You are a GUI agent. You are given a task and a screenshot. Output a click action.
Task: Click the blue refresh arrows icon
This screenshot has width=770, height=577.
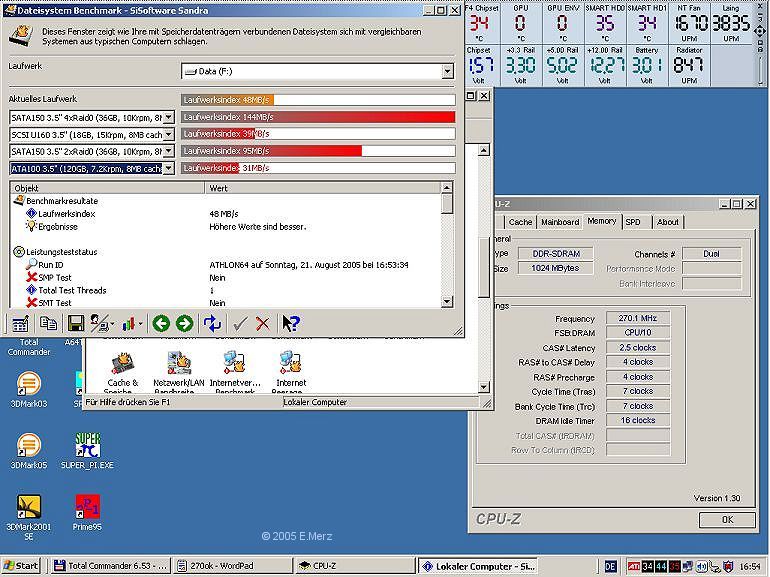[x=212, y=323]
